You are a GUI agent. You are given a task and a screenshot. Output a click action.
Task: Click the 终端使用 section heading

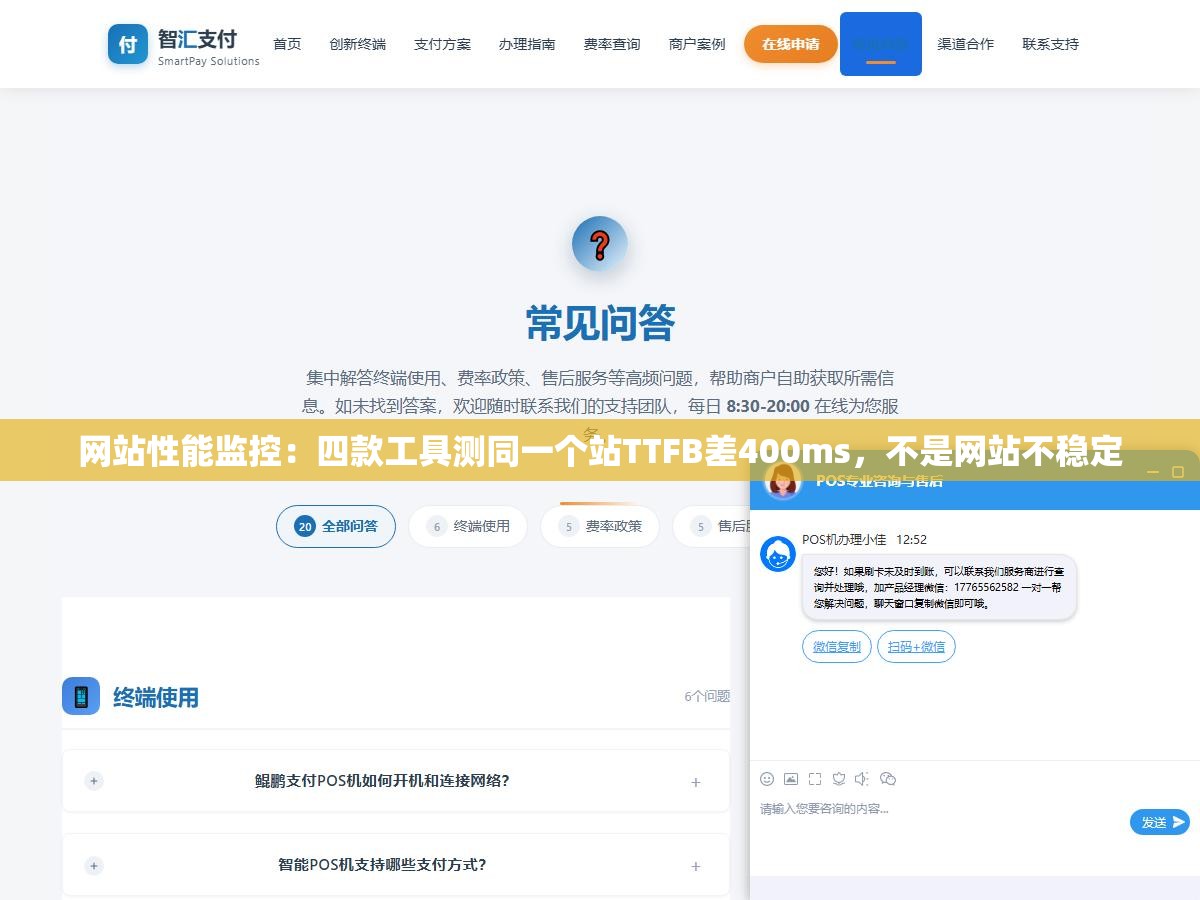pyautogui.click(x=156, y=697)
